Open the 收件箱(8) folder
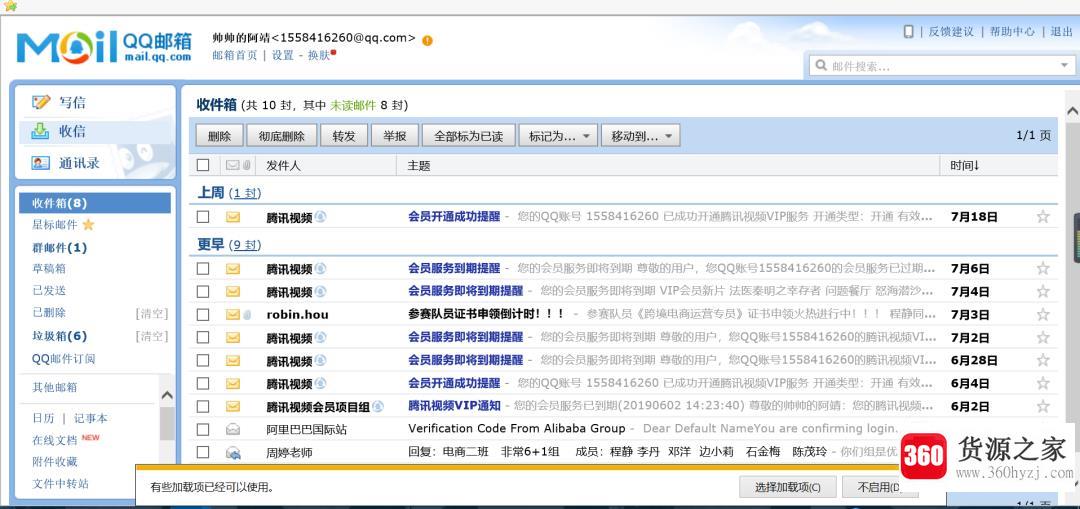Image resolution: width=1080 pixels, height=509 pixels. coord(95,203)
